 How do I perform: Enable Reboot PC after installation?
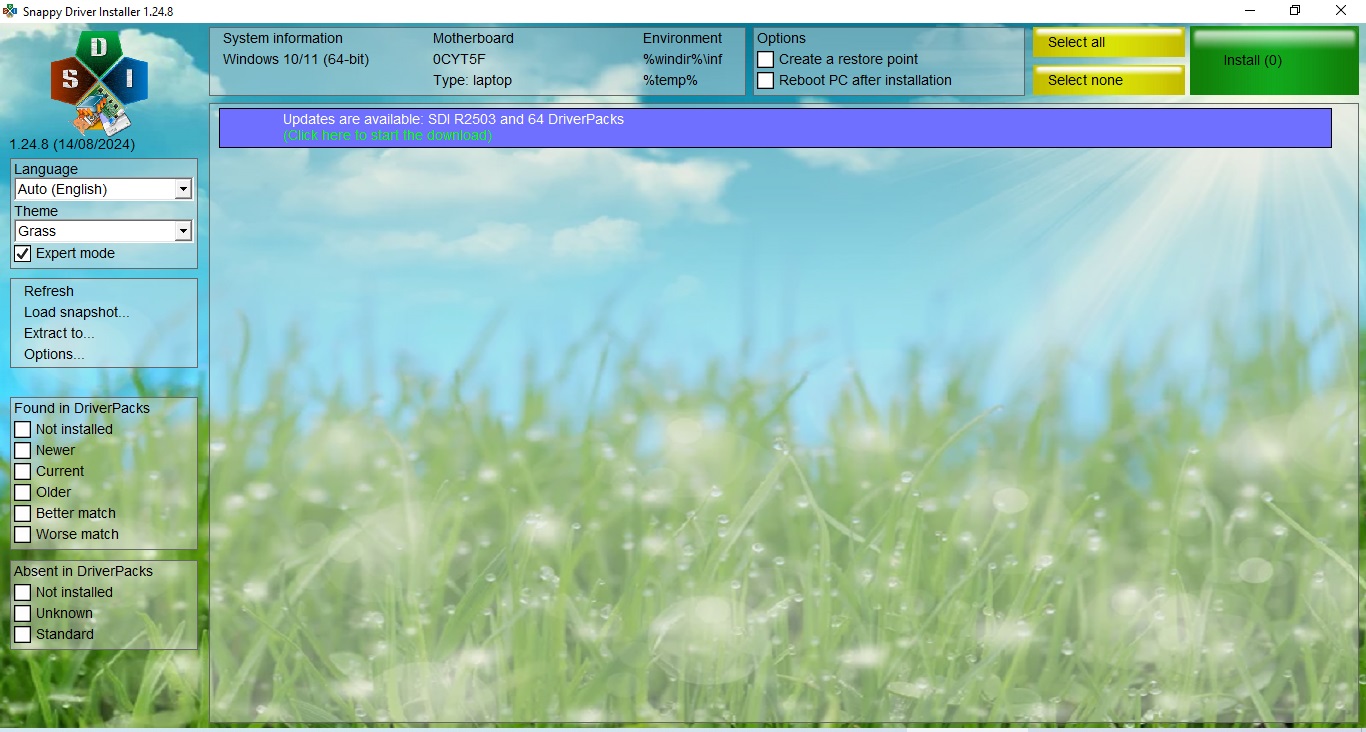click(765, 80)
